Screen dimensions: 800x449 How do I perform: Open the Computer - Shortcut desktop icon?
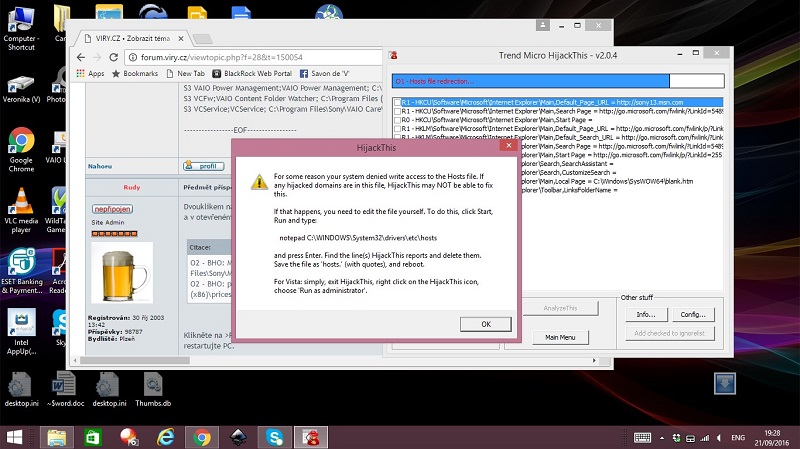(21, 28)
